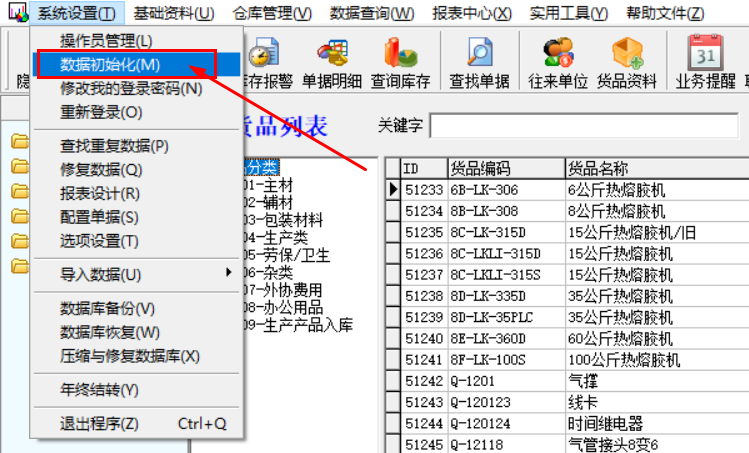
Task: Click cell 线卡 in 货品名称
Action: (657, 402)
